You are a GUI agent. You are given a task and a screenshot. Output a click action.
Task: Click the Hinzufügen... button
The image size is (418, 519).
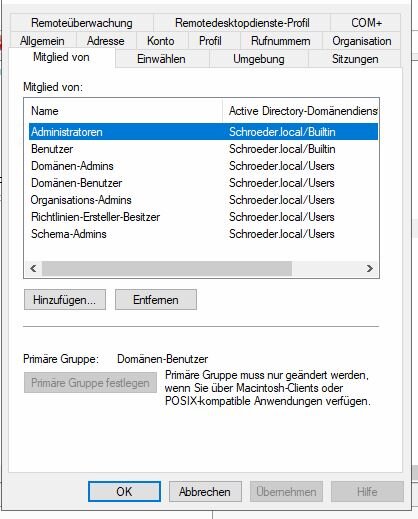pos(65,300)
